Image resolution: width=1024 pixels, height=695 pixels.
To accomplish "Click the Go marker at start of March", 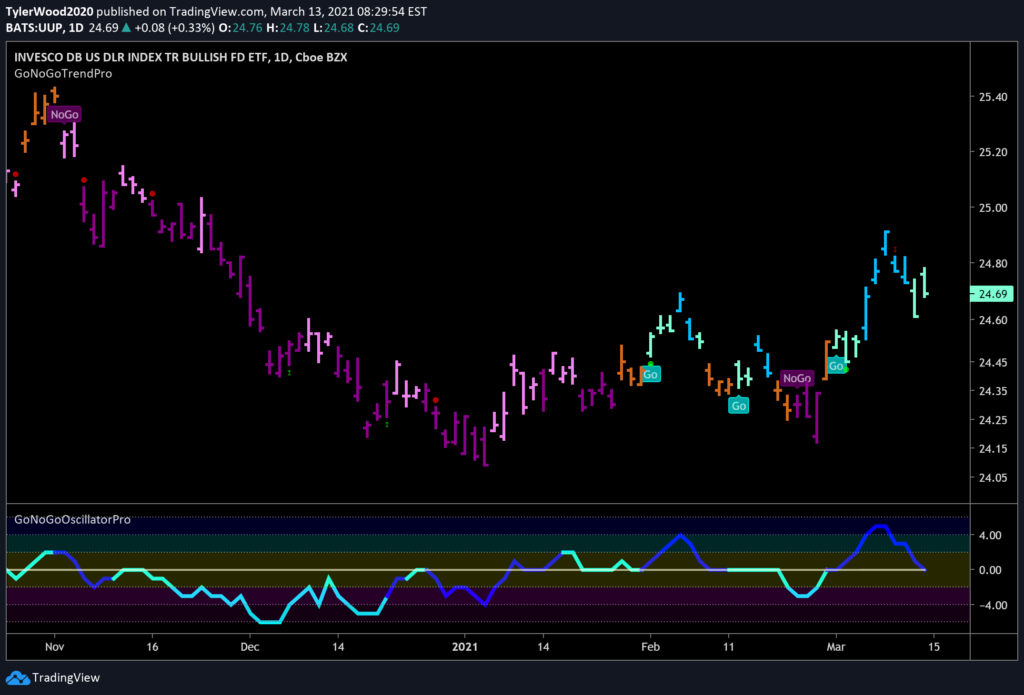I will [x=836, y=366].
